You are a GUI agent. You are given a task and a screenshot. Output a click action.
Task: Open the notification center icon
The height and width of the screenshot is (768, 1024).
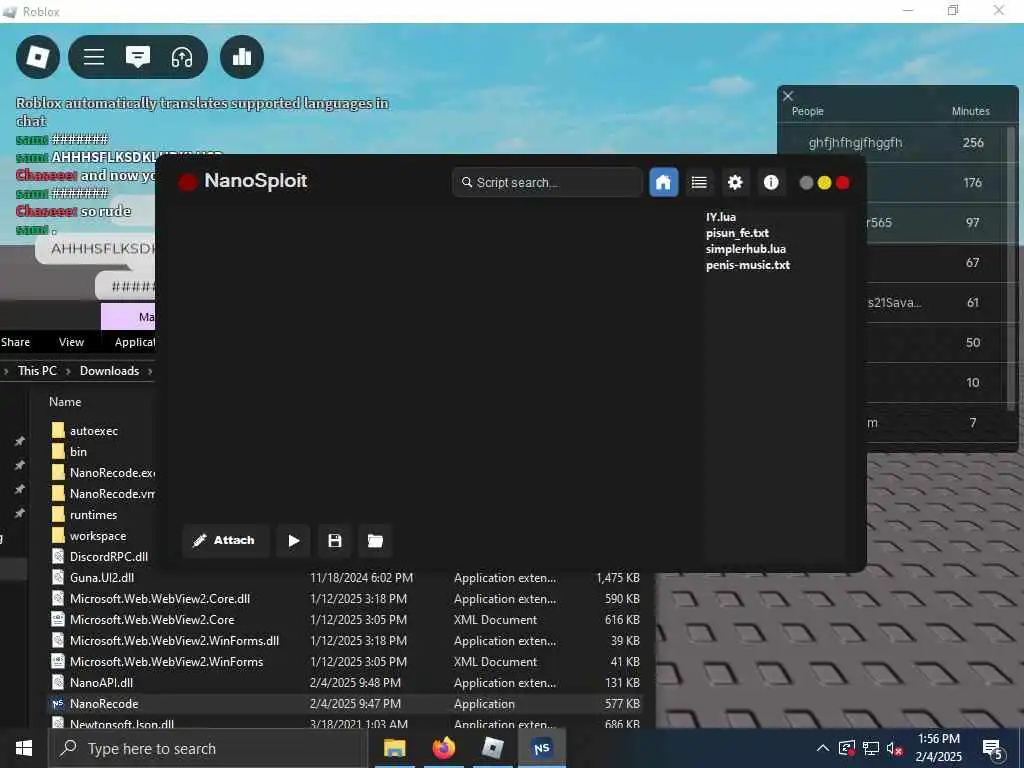993,748
